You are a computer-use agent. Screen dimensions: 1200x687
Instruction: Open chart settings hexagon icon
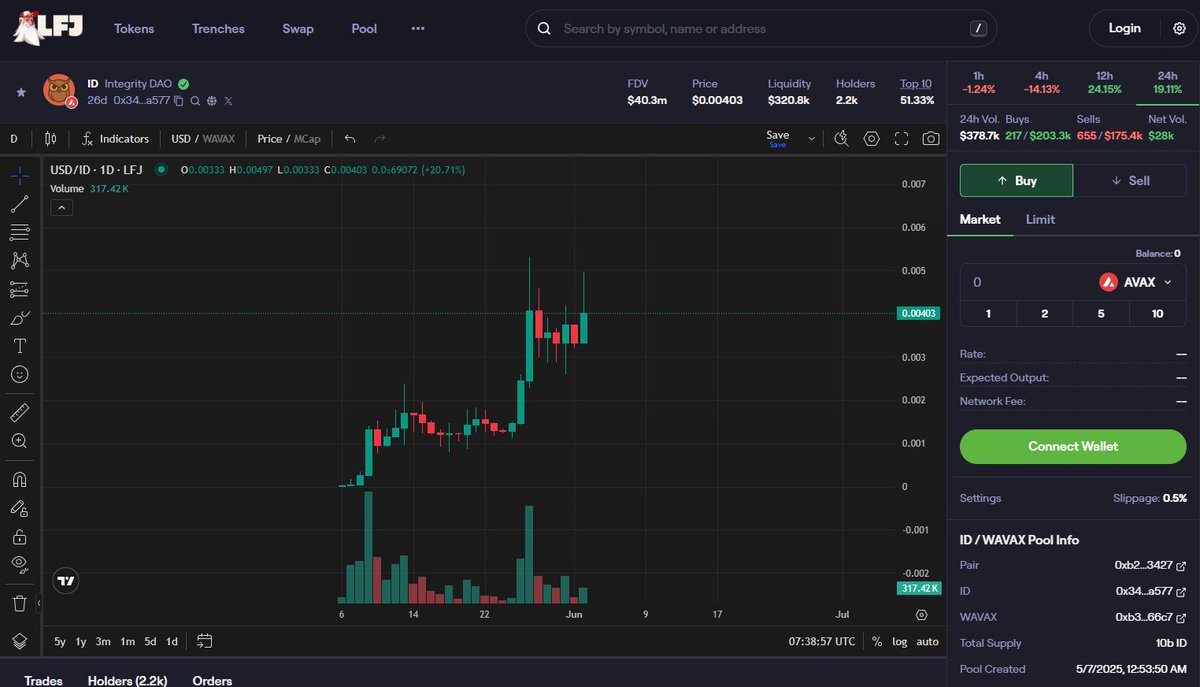pos(872,139)
